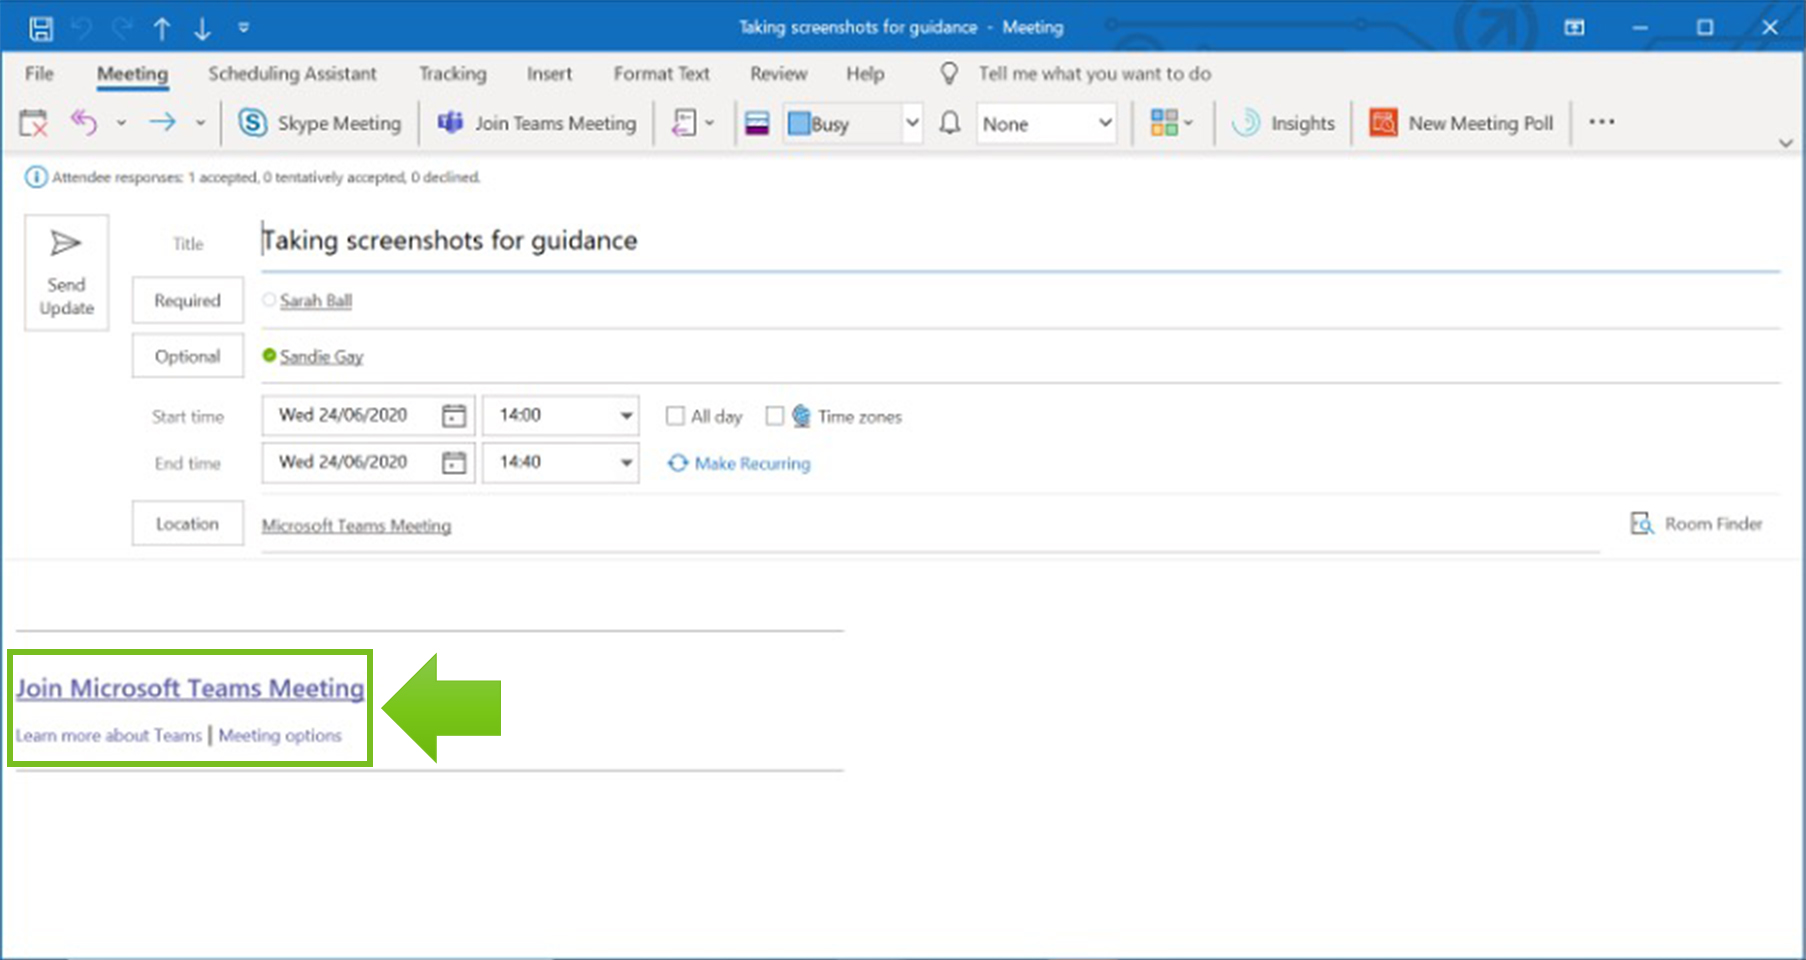
Task: Click the Microsoft Teams Meeting location text
Action: point(356,525)
